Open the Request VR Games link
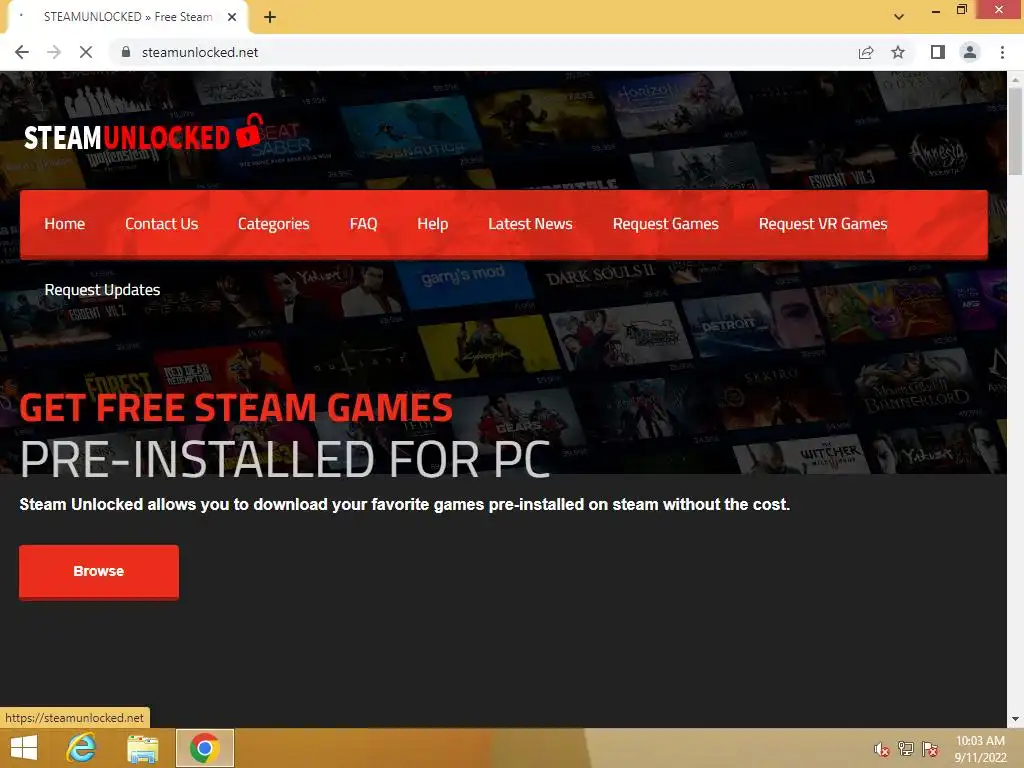Viewport: 1024px width, 768px height. pos(823,224)
